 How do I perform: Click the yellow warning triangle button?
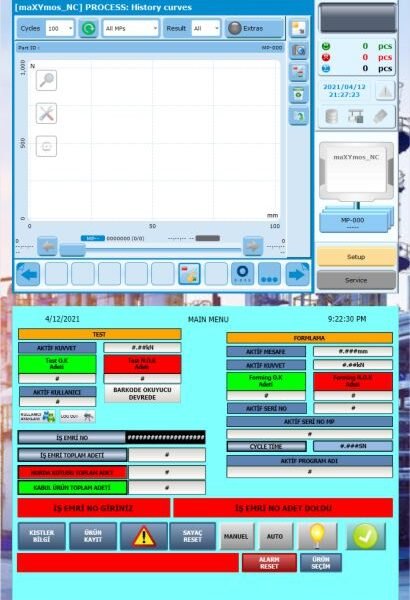tap(144, 536)
